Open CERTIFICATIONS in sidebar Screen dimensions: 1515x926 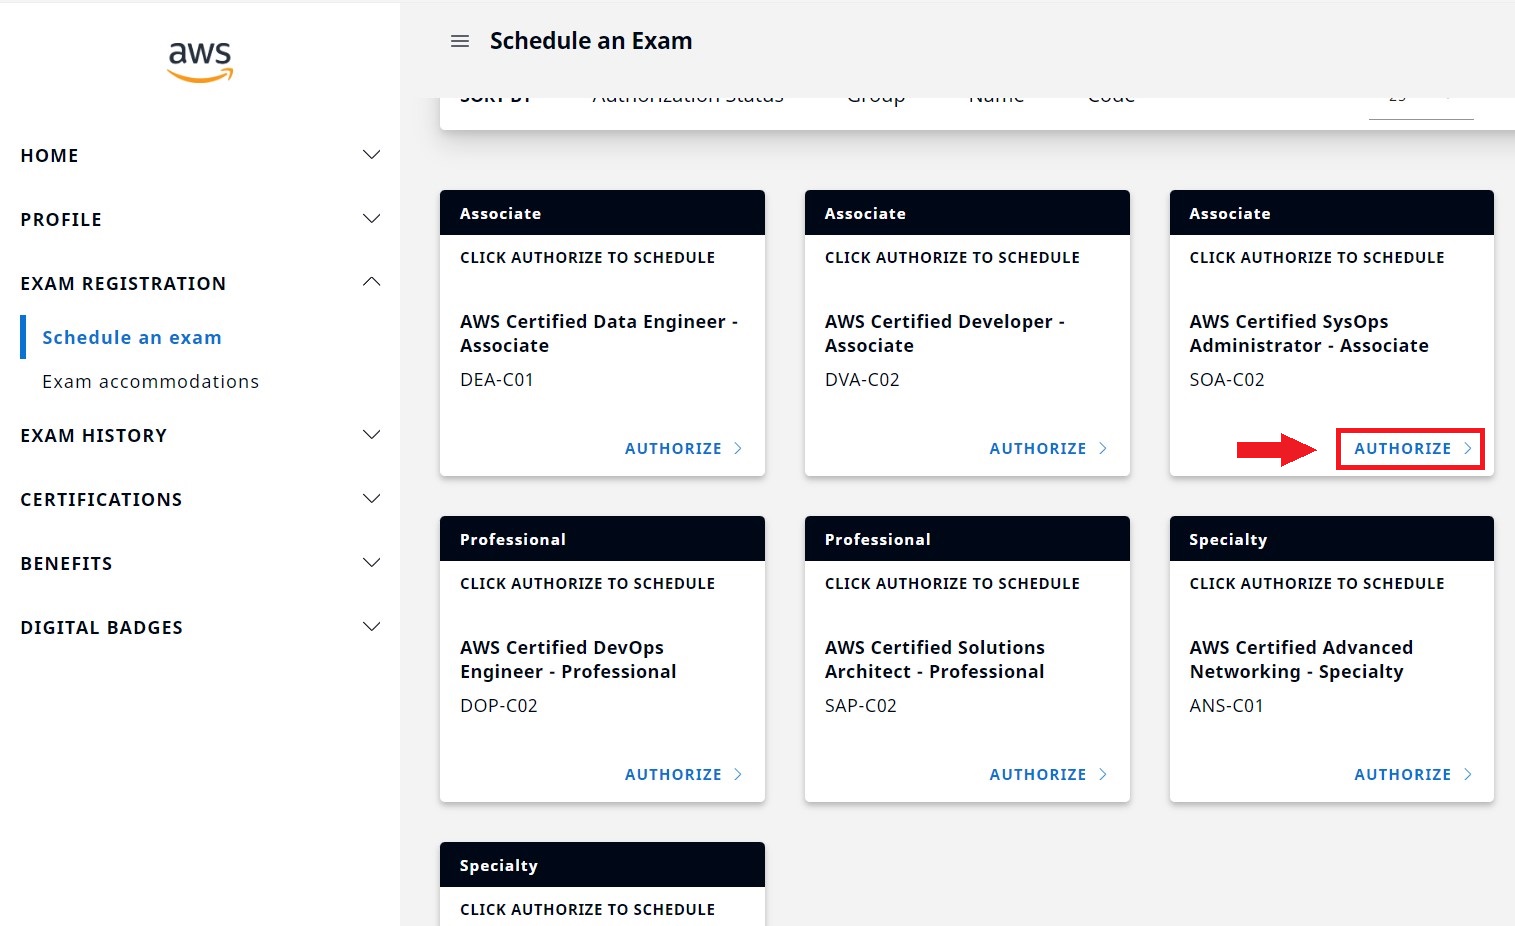101,500
